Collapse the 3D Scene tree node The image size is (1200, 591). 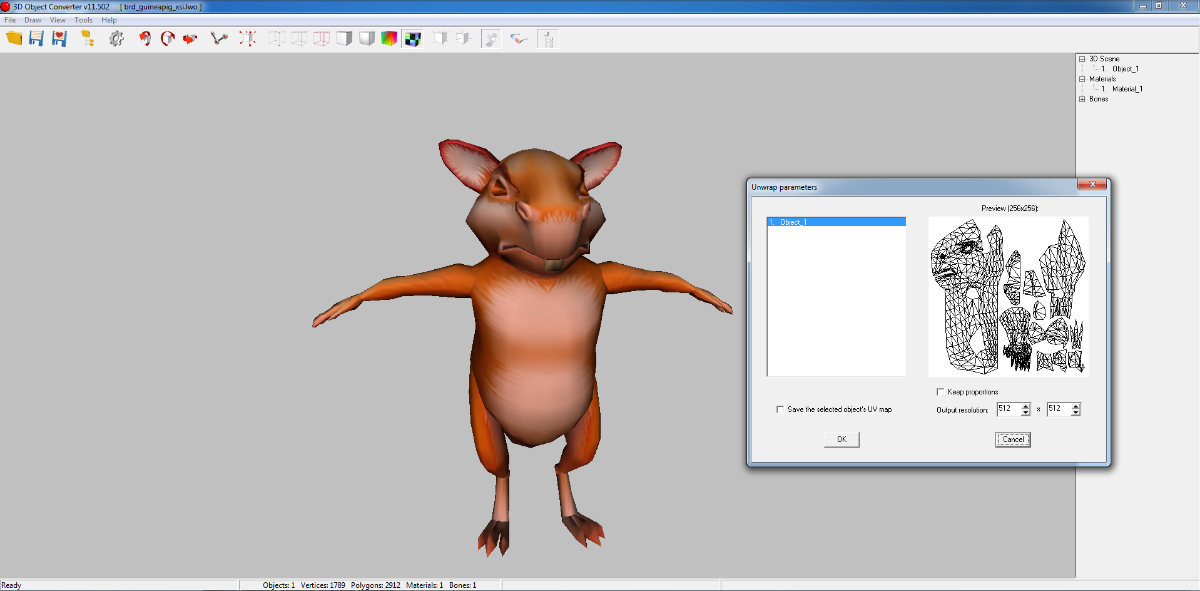1082,59
